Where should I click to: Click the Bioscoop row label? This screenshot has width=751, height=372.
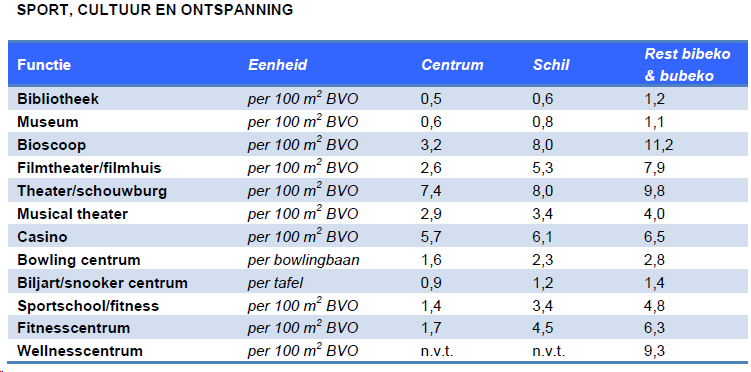coord(51,145)
